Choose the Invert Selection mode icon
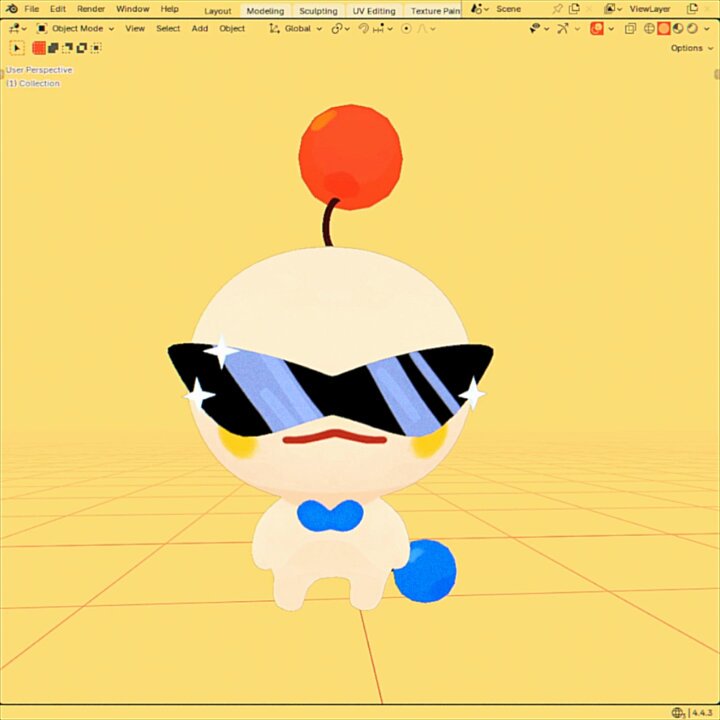This screenshot has width=720, height=720. (82, 48)
